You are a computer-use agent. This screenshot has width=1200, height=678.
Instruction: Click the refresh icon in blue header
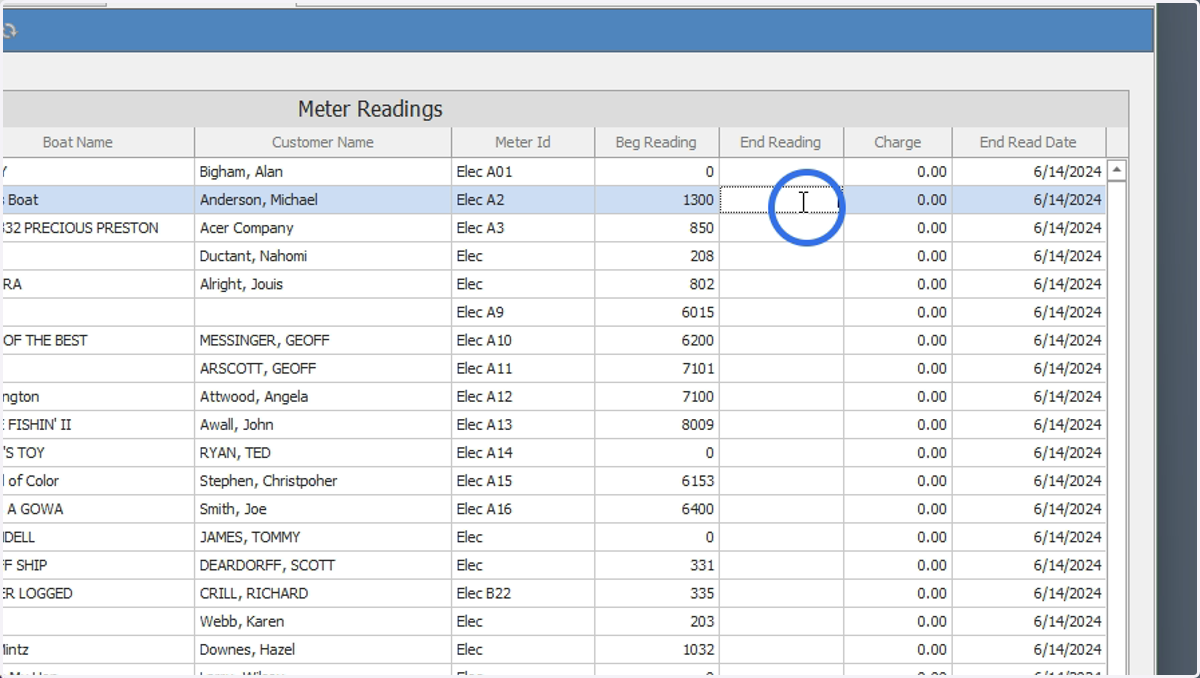pyautogui.click(x=8, y=31)
